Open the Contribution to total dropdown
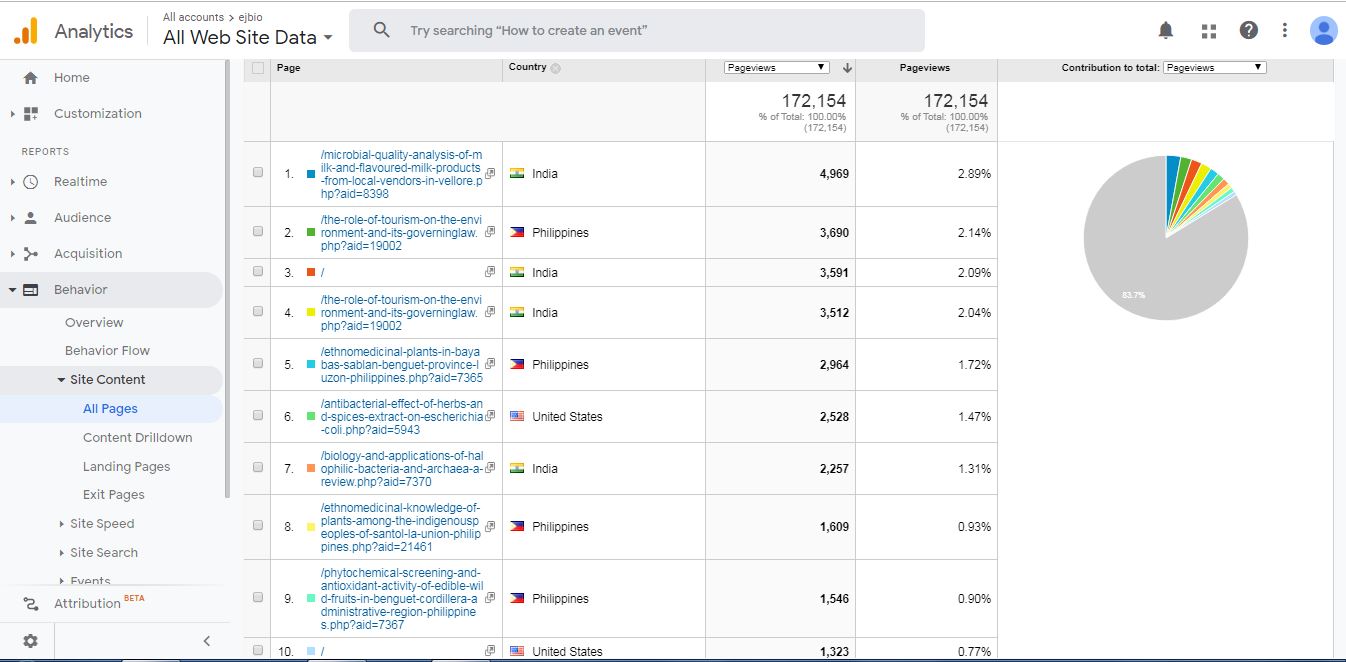 tap(1214, 68)
